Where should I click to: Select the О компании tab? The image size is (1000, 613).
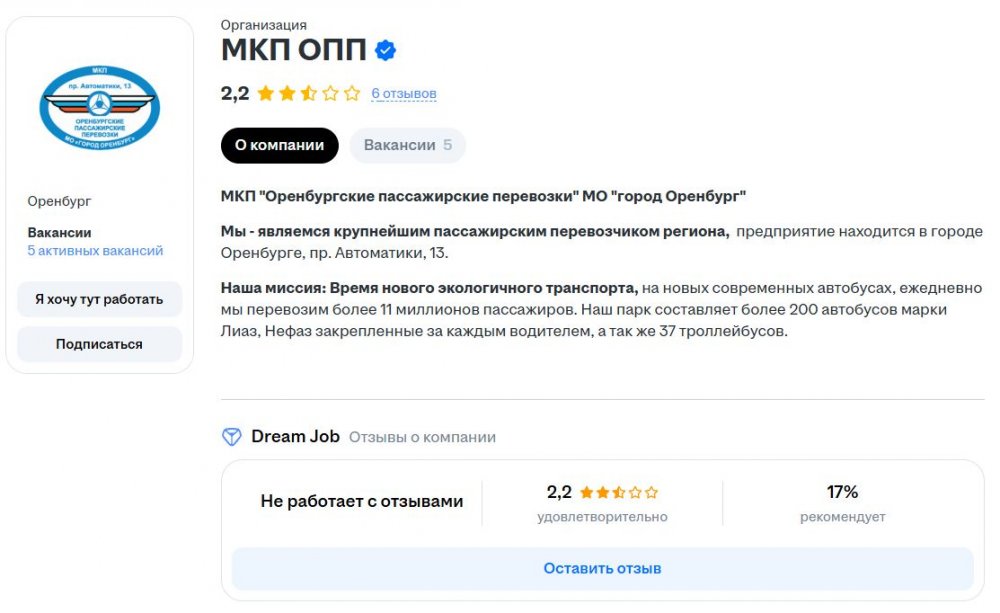[279, 145]
